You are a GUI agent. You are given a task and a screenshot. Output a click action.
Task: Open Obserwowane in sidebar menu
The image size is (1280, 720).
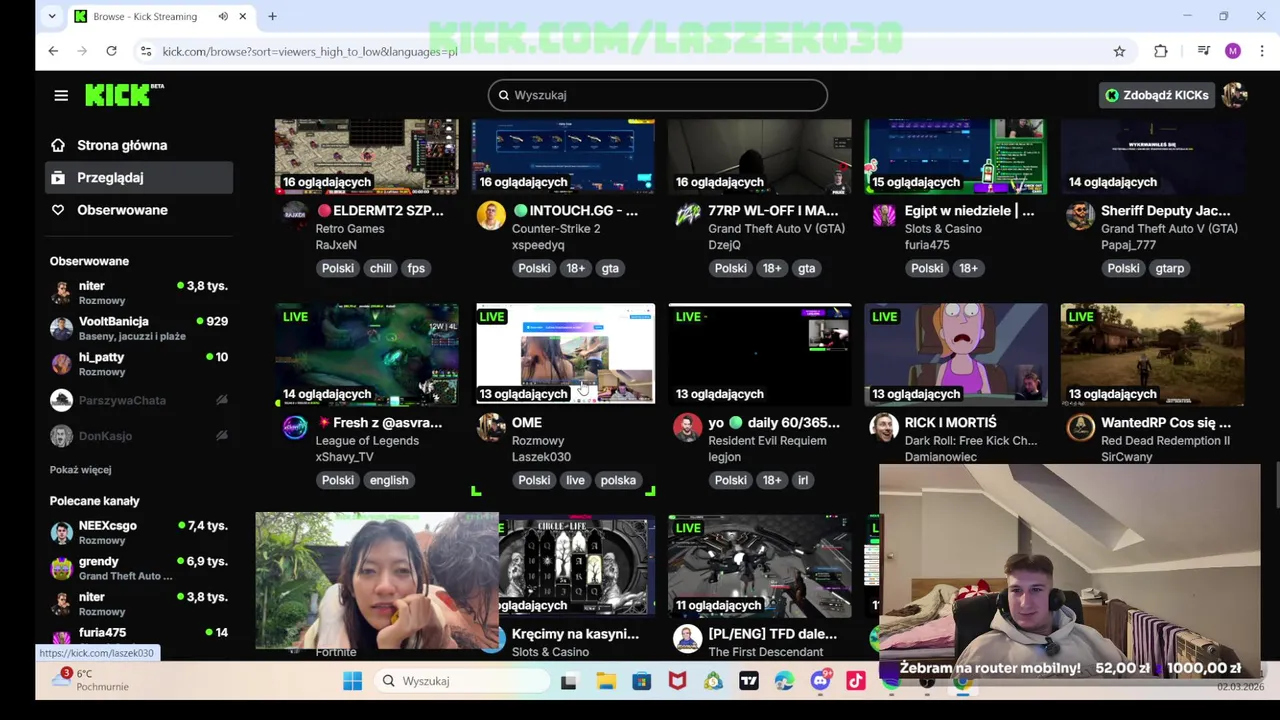[x=122, y=210]
